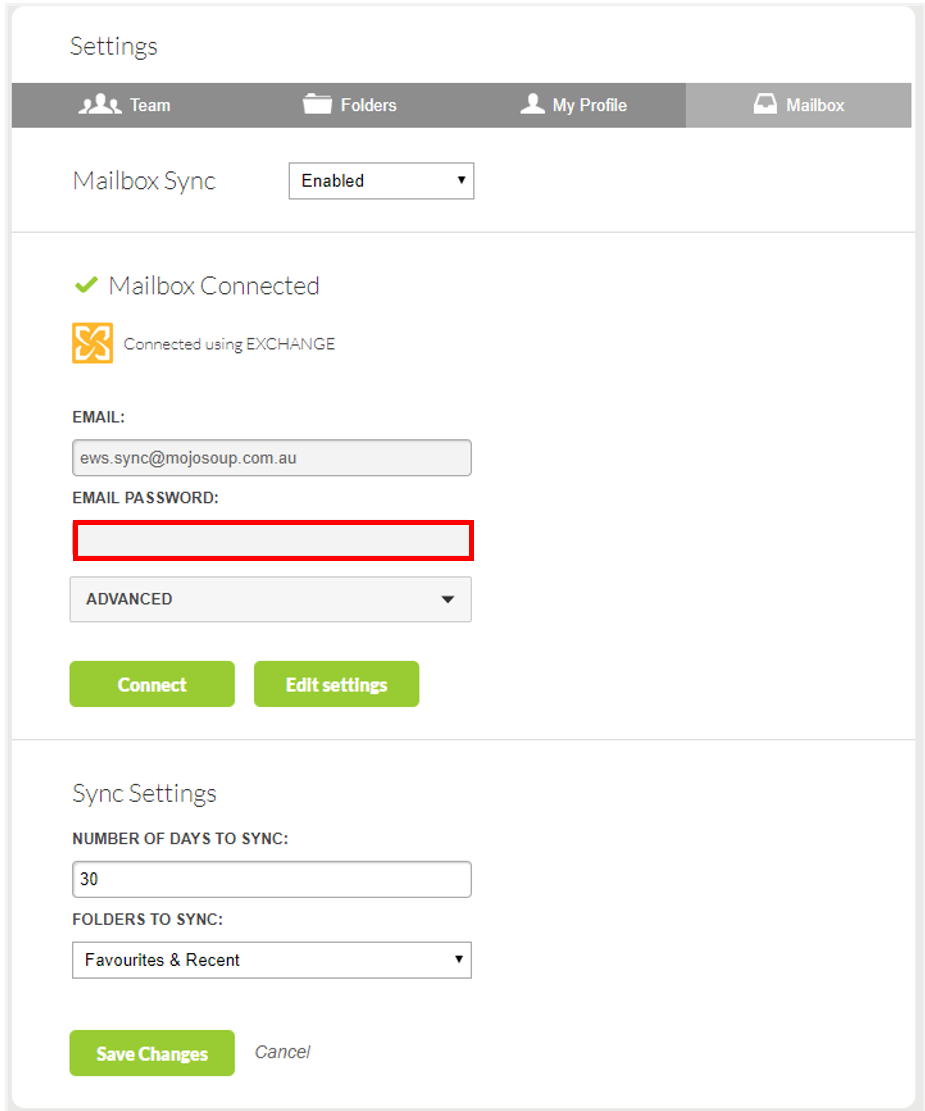Screen dimensions: 925x1111
Task: Click into the Email Password field
Action: click(272, 541)
